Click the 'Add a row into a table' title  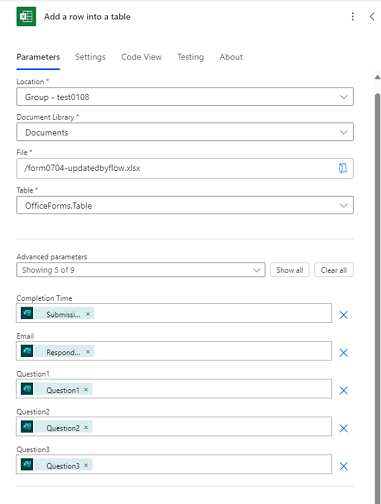[87, 17]
